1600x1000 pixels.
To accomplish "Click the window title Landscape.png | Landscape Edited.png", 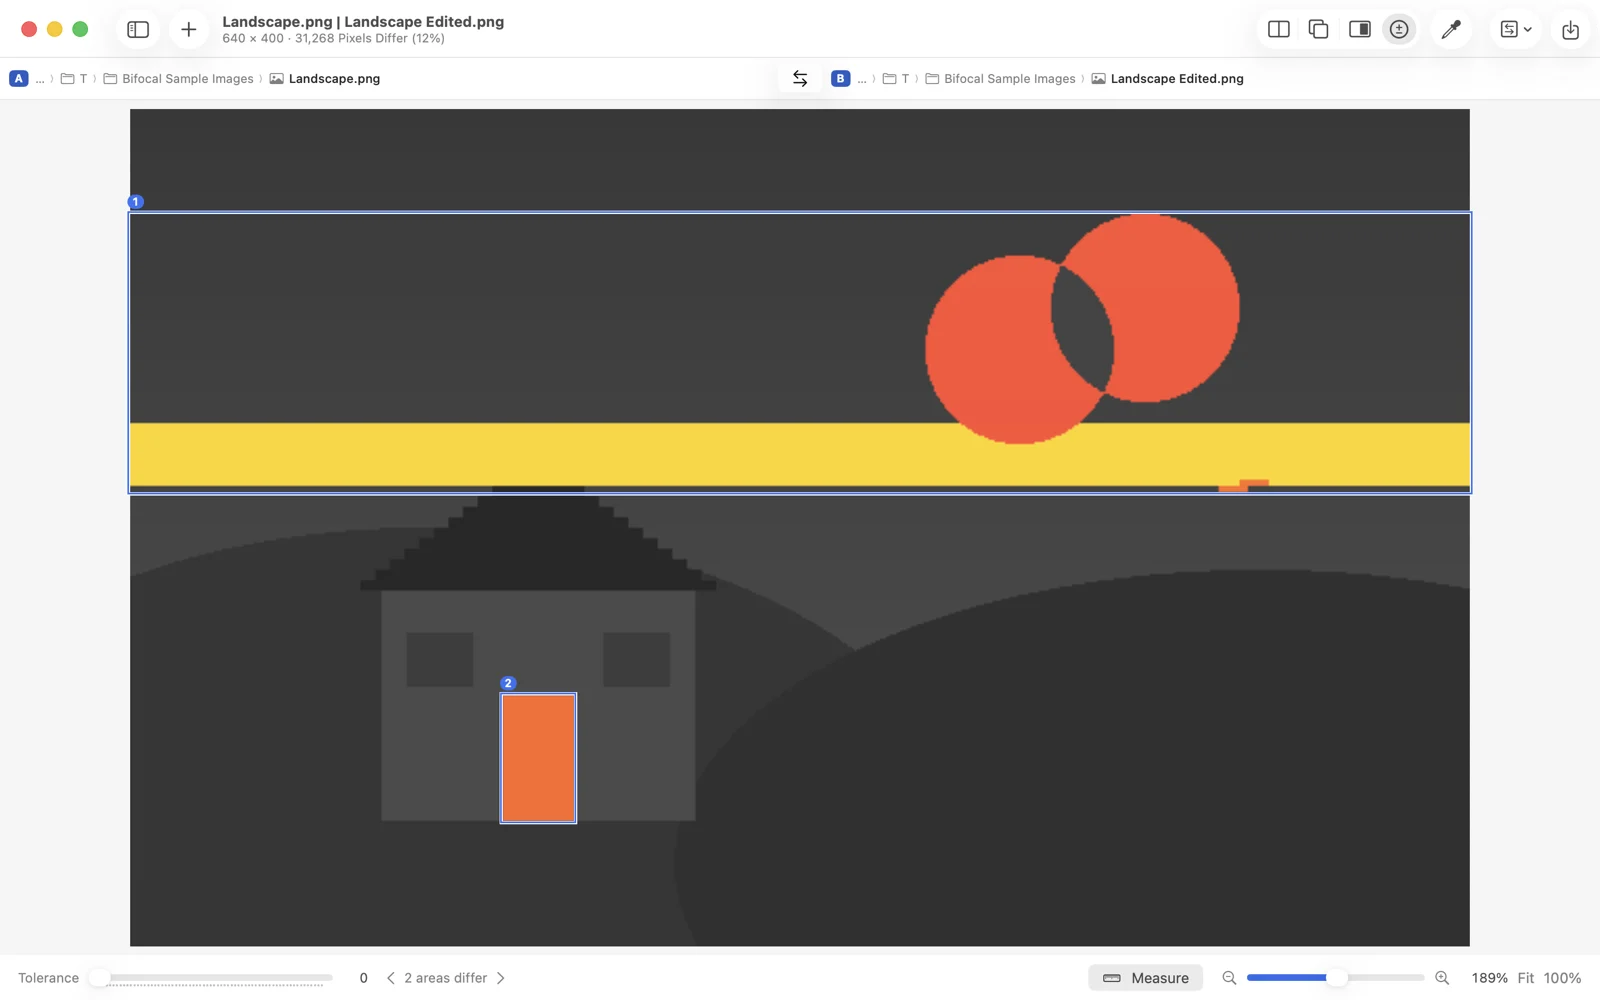I will [x=363, y=21].
